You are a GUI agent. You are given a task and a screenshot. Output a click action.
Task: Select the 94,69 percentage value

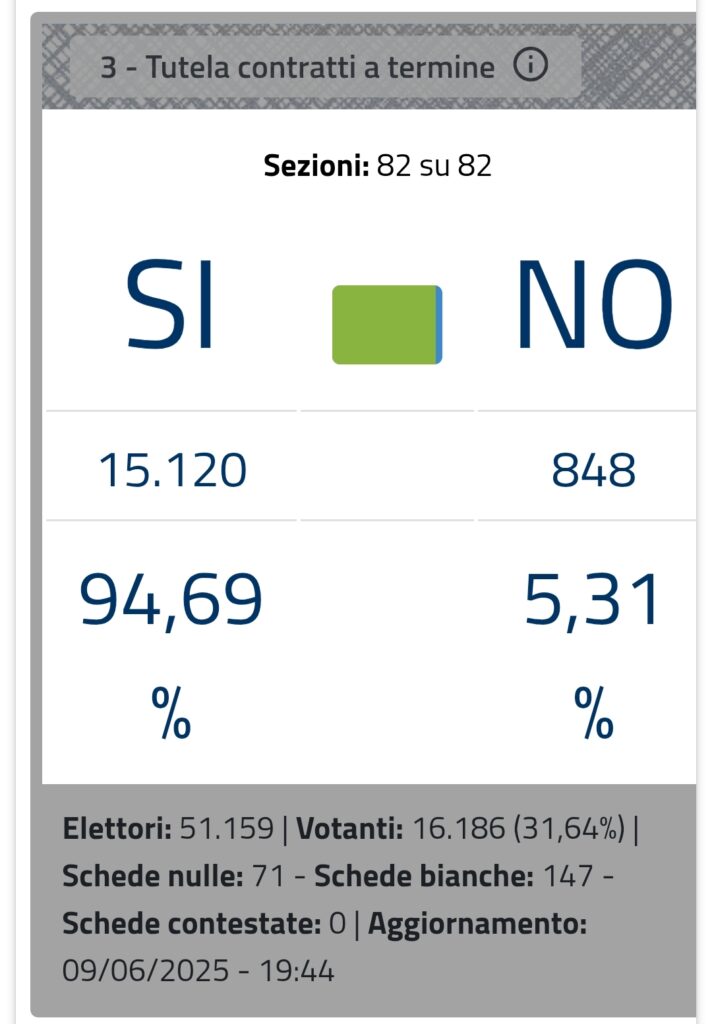click(171, 600)
